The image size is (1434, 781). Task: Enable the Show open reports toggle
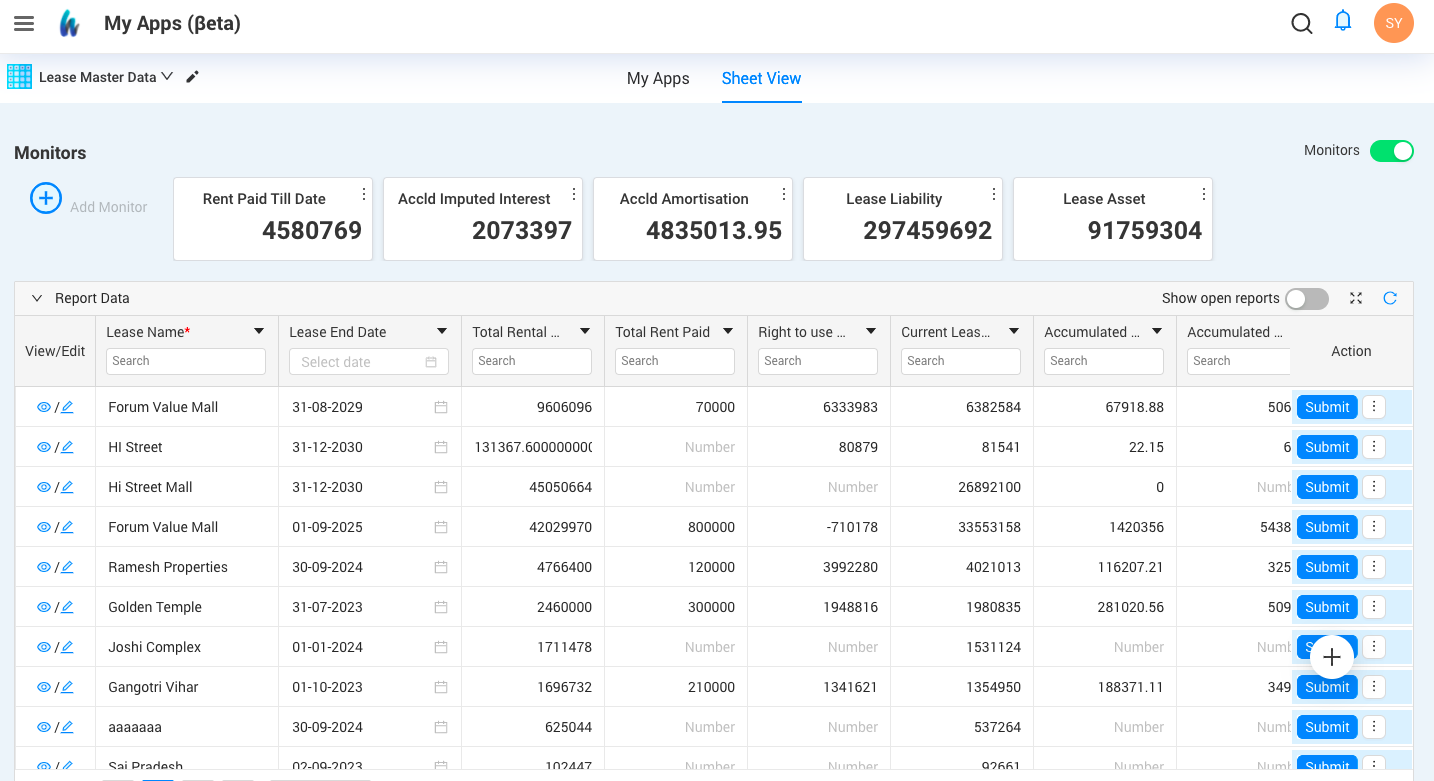tap(1306, 298)
